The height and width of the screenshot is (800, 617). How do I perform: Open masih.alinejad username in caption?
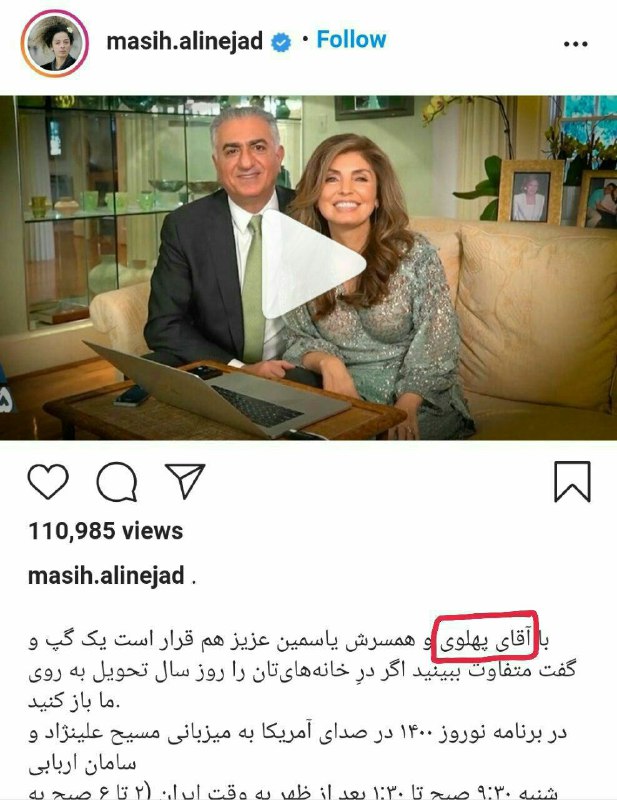point(106,576)
